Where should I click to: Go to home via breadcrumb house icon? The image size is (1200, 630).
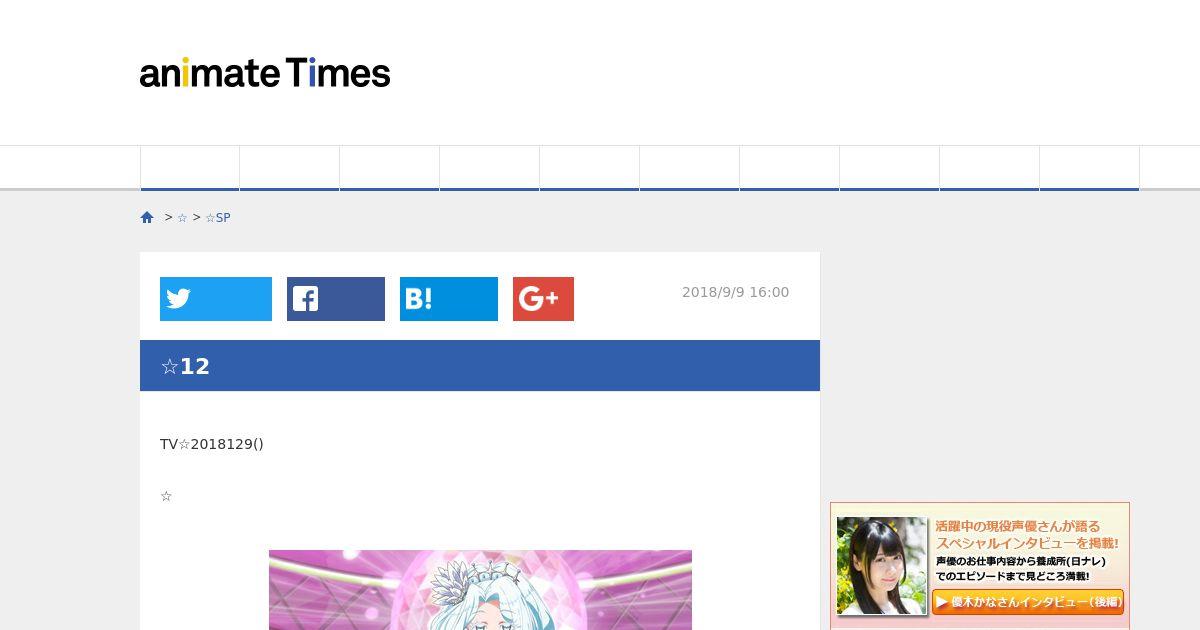pyautogui.click(x=147, y=217)
